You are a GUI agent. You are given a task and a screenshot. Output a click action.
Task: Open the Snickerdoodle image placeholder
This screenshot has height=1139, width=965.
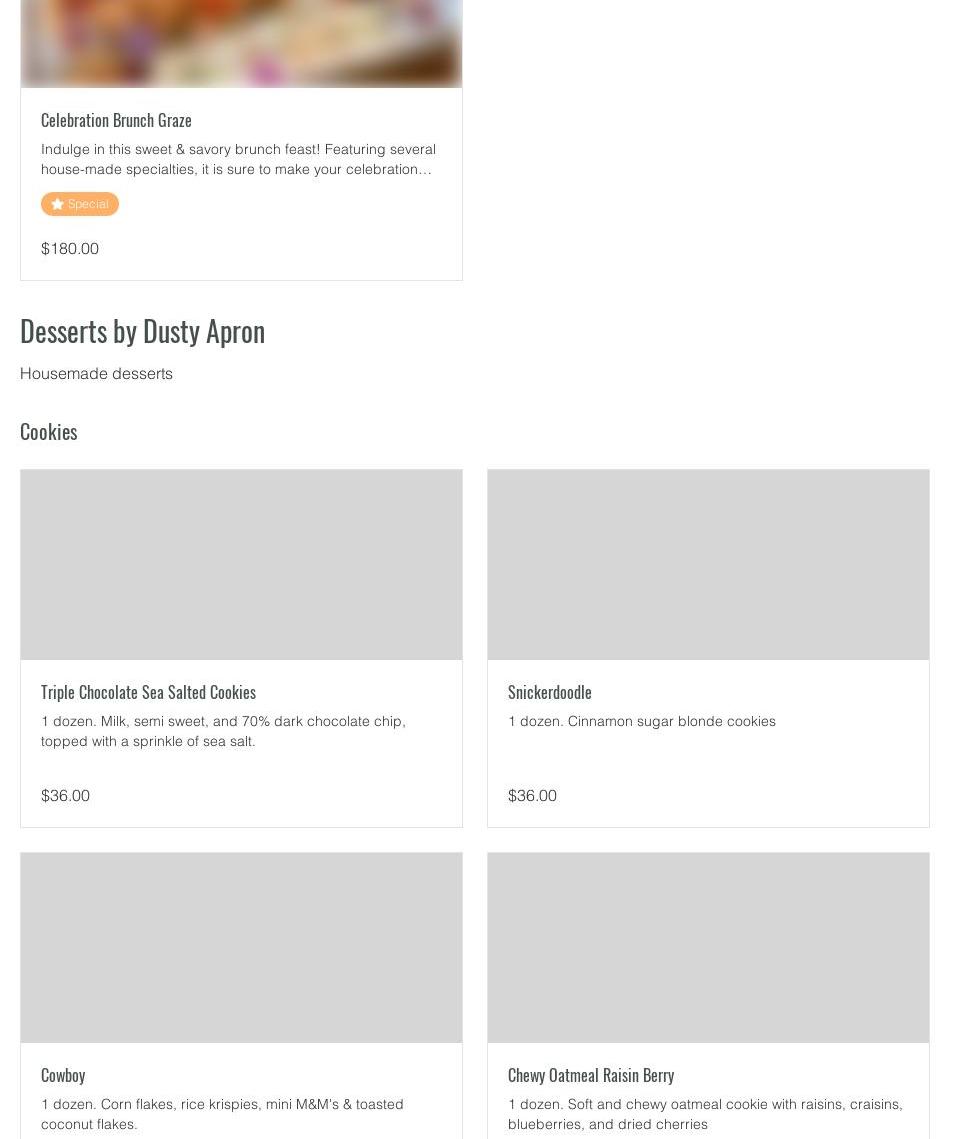click(708, 564)
